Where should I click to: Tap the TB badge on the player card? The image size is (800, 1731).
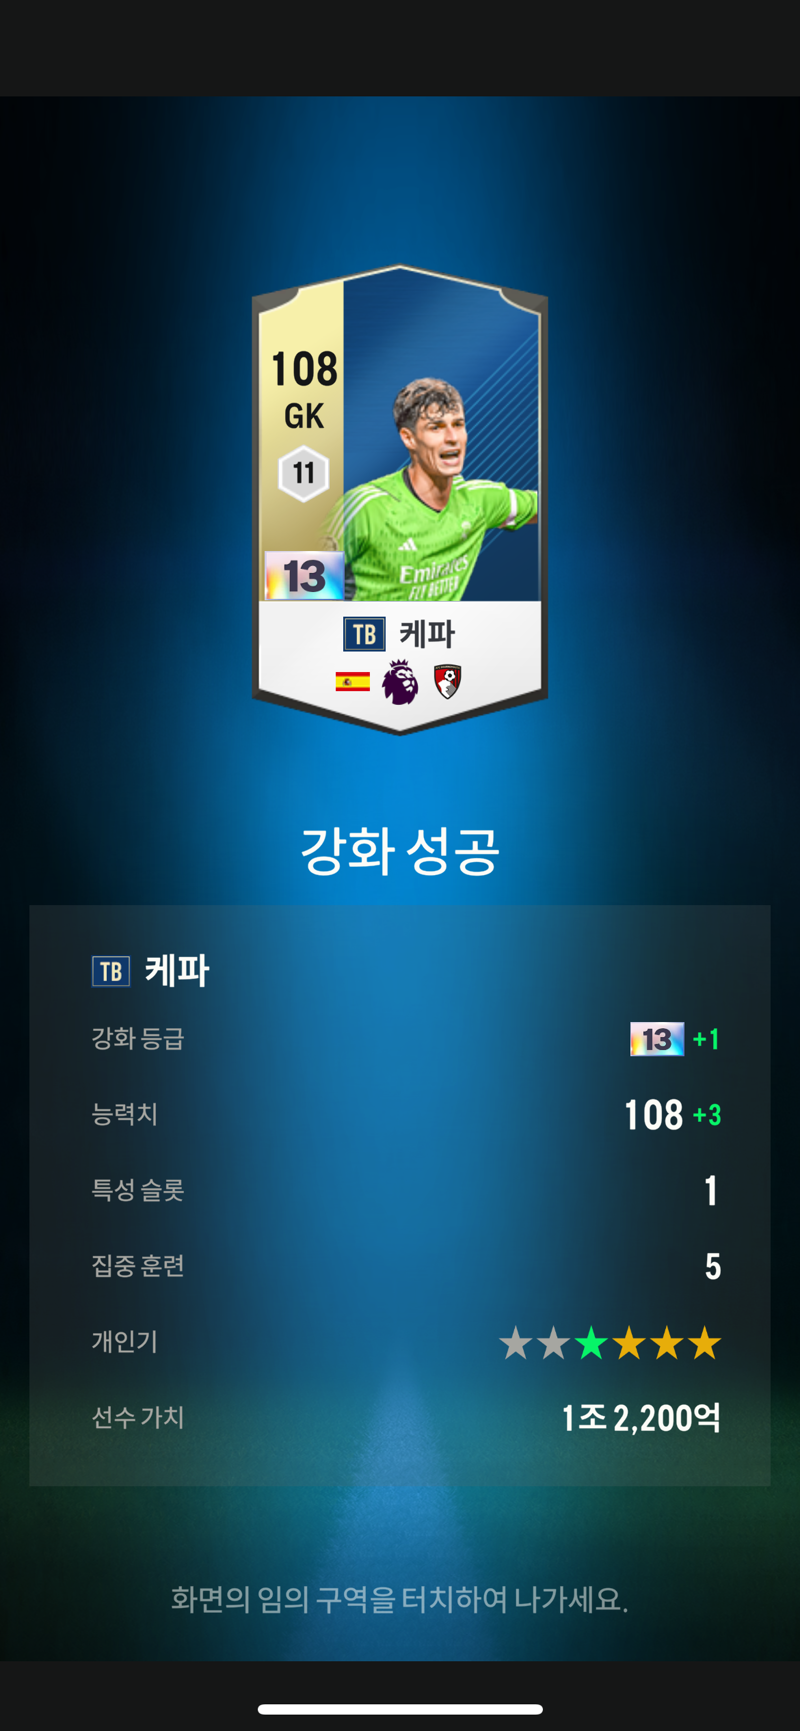[364, 634]
